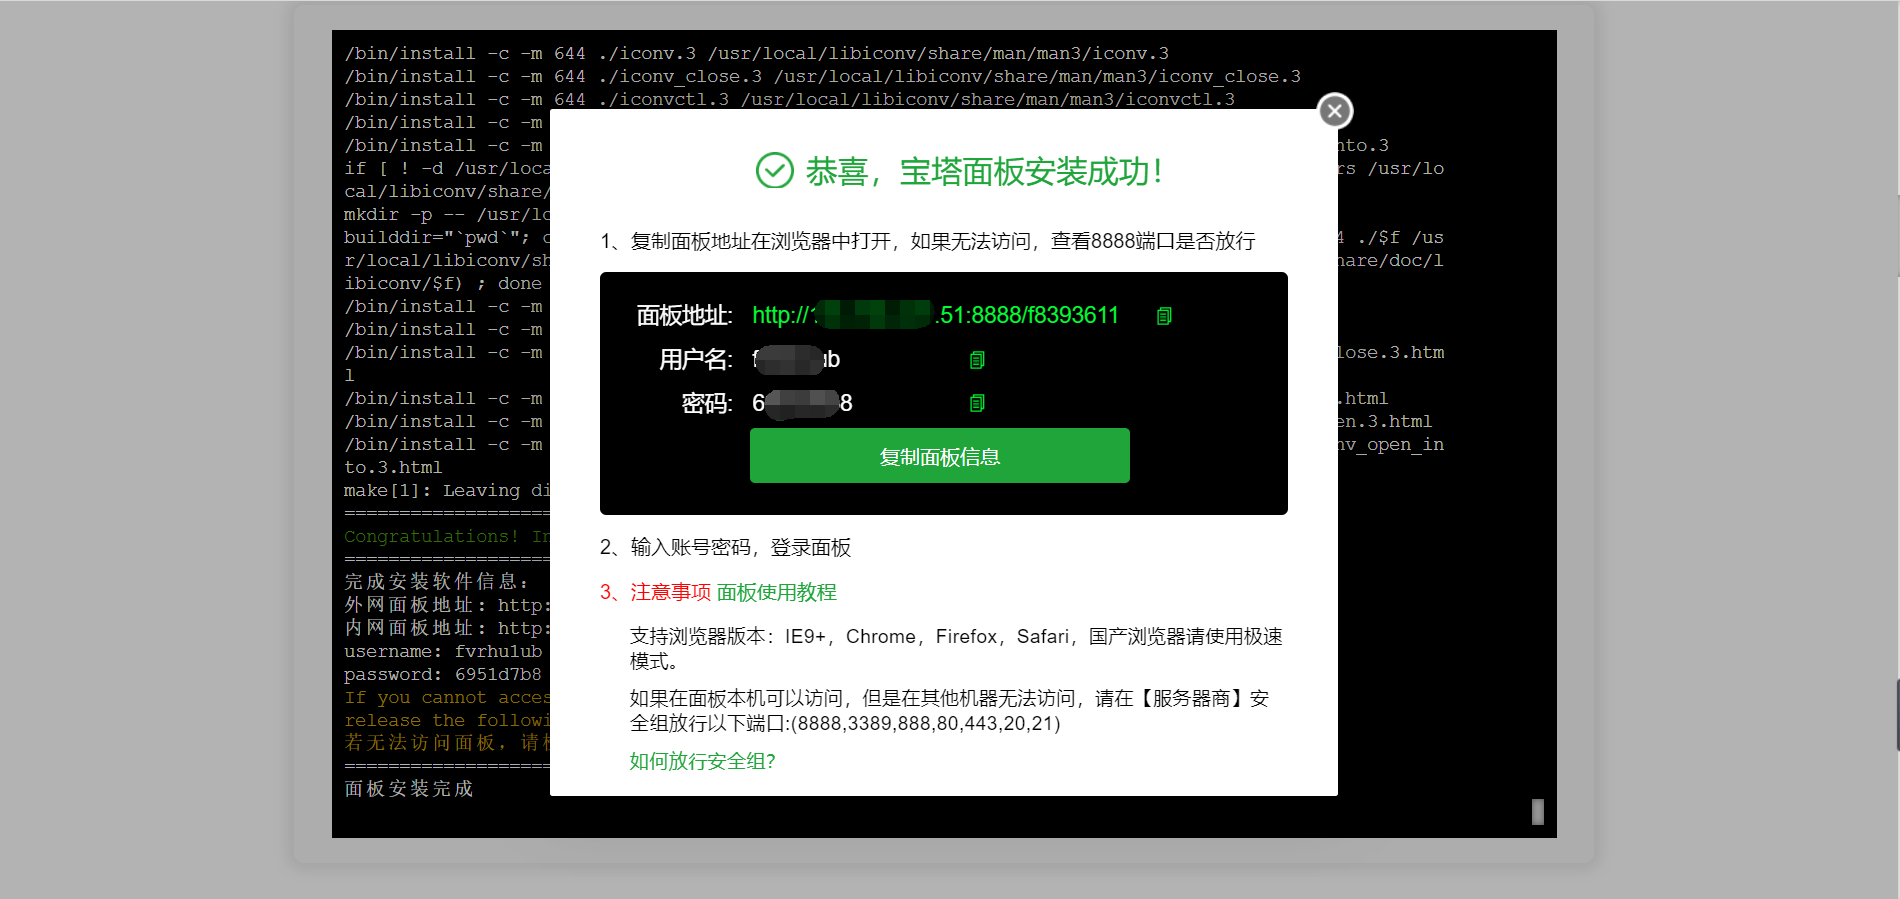Open the 面板使用教程 tutorial link
The height and width of the screenshot is (899, 1900).
pyautogui.click(x=777, y=592)
